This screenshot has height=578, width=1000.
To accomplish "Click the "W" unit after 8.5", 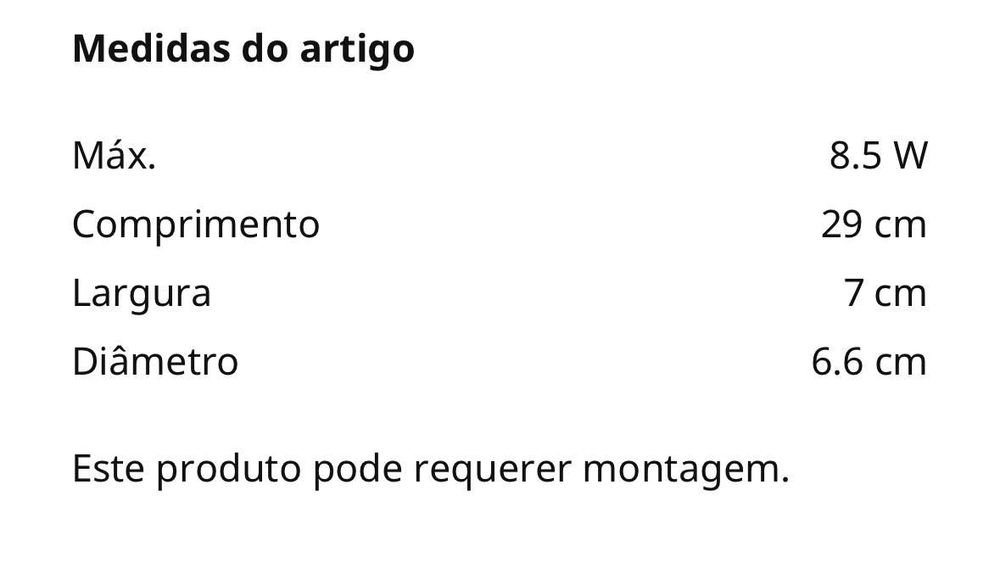I will [x=909, y=156].
